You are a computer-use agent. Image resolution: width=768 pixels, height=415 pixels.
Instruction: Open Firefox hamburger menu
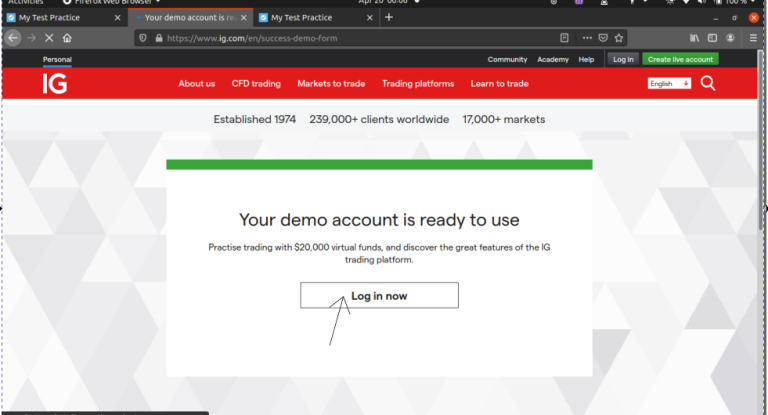(753, 38)
